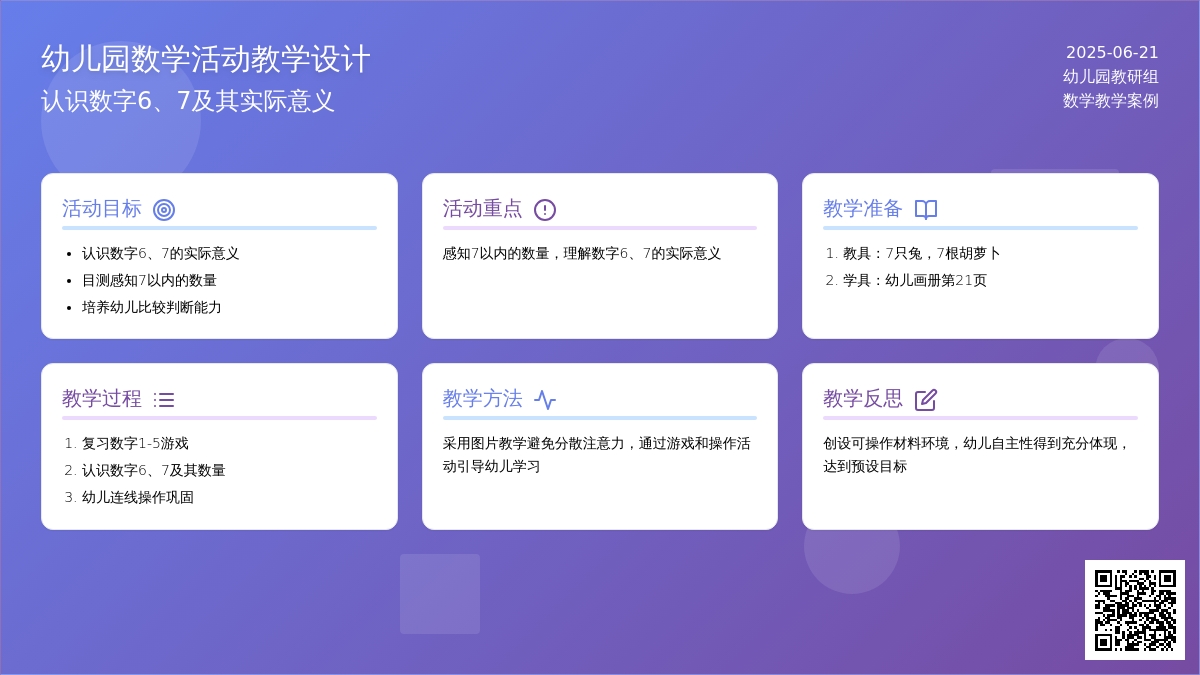Click the date 2025-06-21

pos(1112,52)
